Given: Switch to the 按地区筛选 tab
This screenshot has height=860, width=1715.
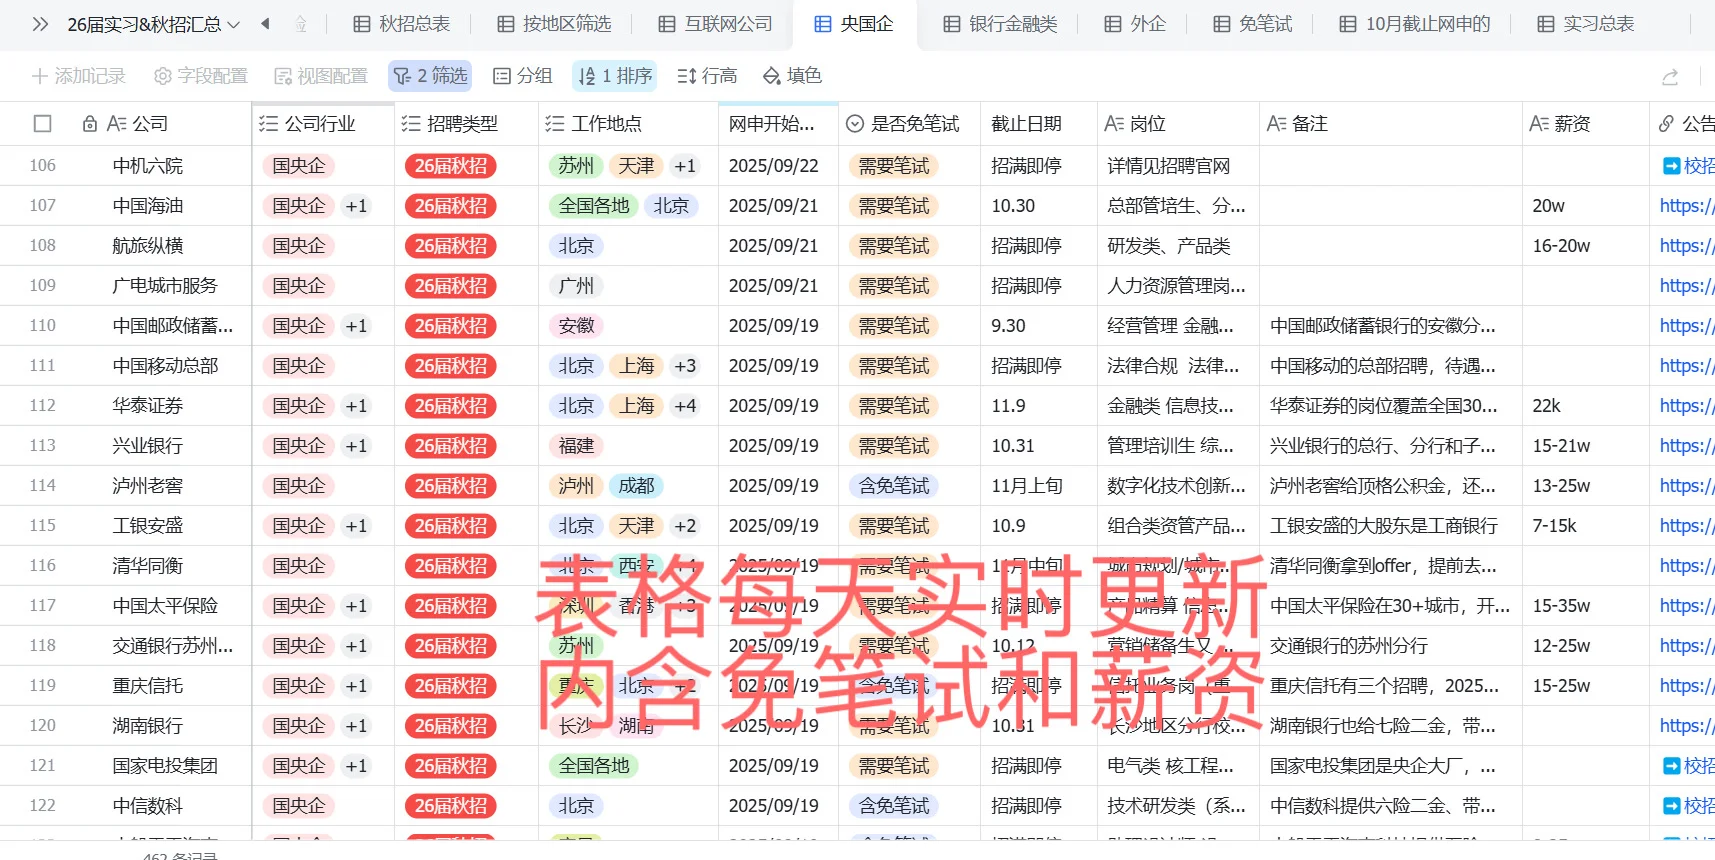Looking at the screenshot, I should pos(554,24).
